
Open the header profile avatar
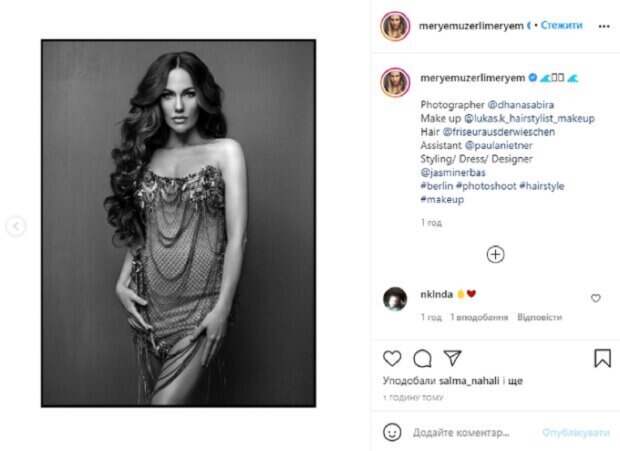395,26
